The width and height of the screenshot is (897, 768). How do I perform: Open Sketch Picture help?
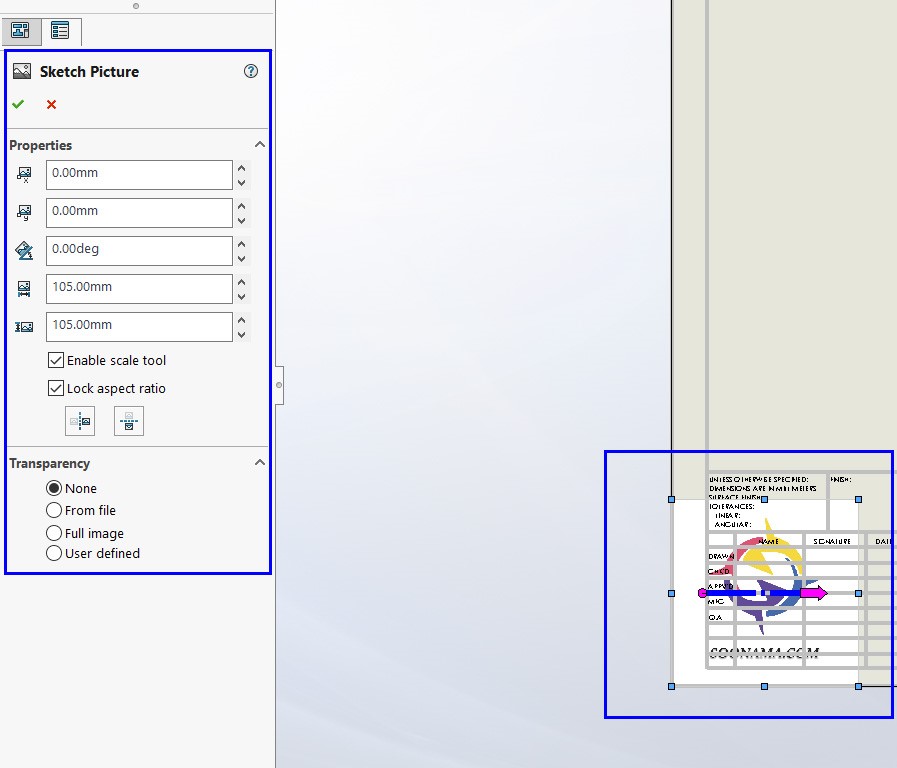click(x=251, y=71)
